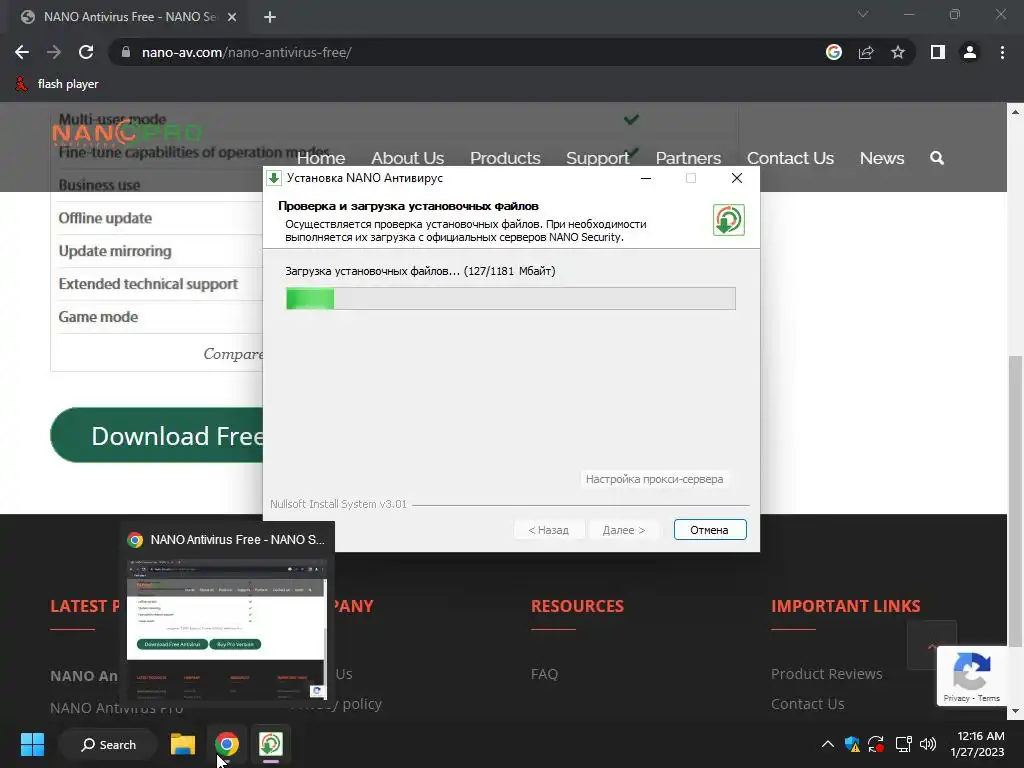This screenshot has width=1024, height=768.
Task: Click the Chrome taskbar icon
Action: (227, 744)
